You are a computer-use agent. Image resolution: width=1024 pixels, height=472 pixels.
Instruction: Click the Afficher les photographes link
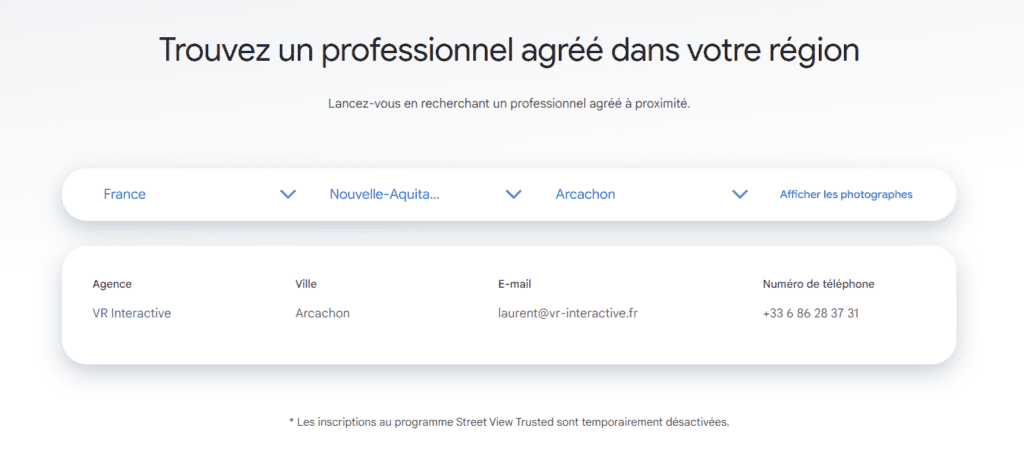tap(846, 195)
